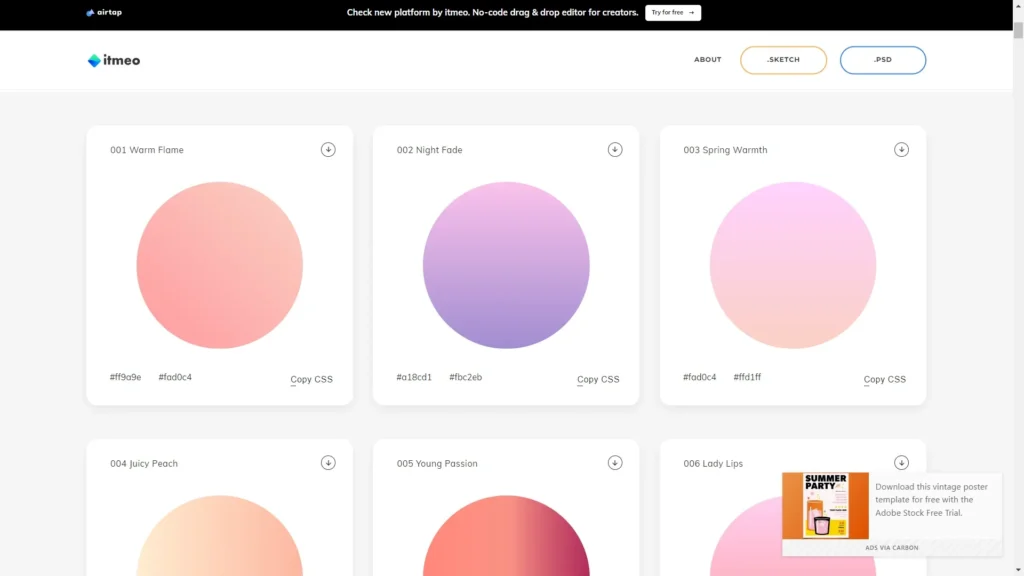
Task: Click the download arrow for Juicy Peach
Action: (x=328, y=462)
